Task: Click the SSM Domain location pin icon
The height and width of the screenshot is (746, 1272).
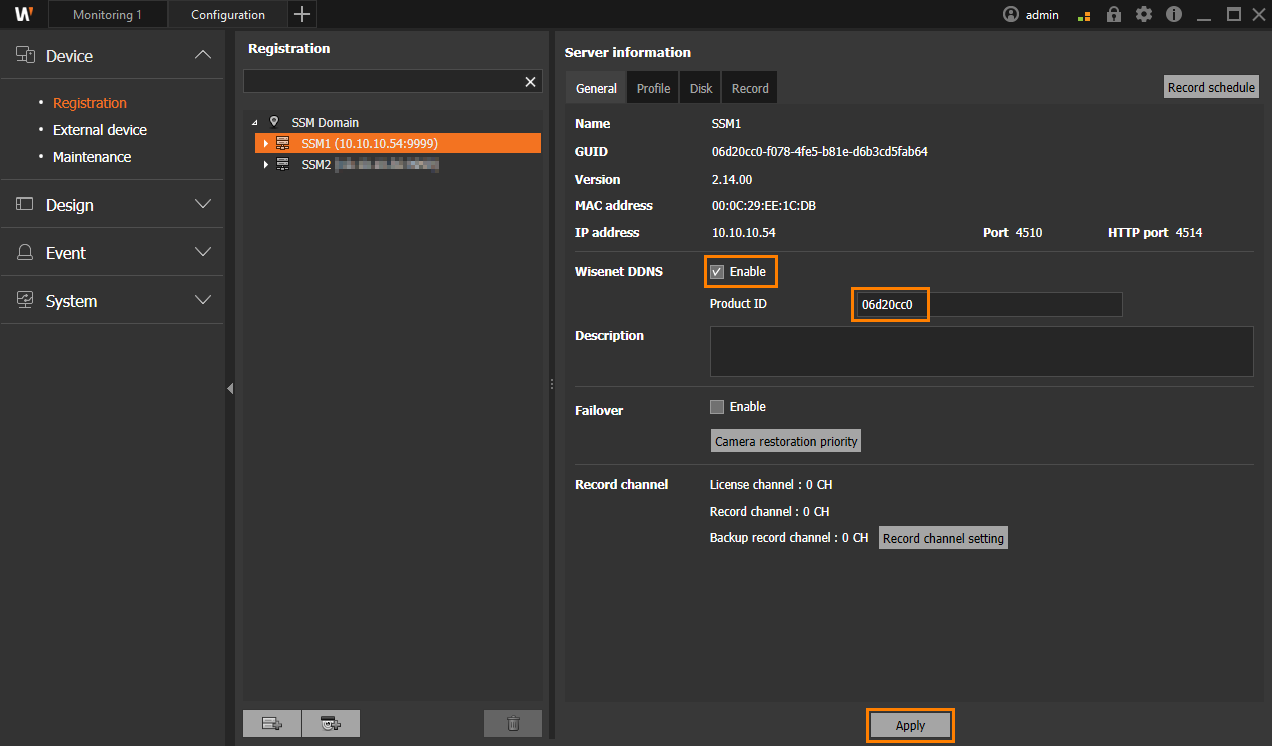Action: [275, 122]
